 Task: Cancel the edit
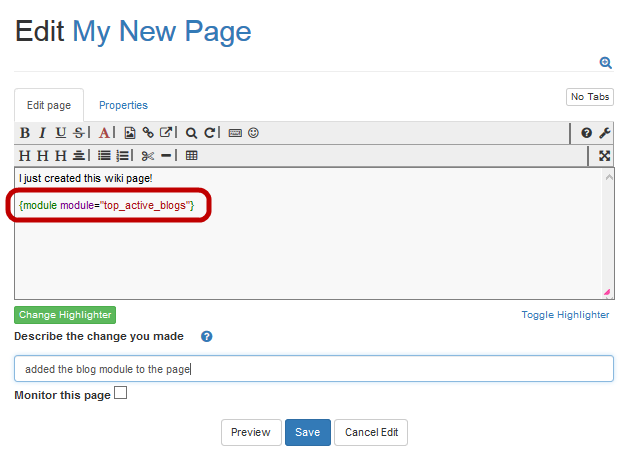click(x=371, y=432)
